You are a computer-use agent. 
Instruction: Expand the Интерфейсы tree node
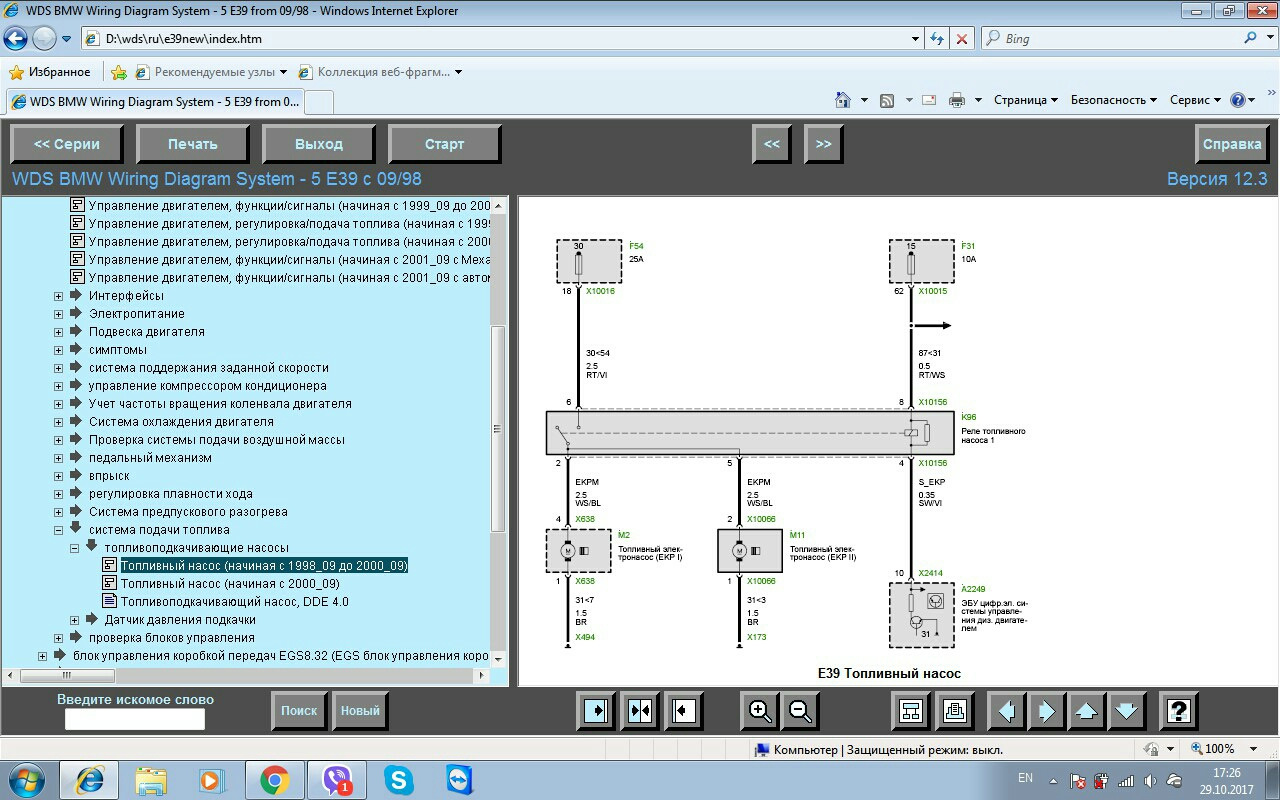pos(58,296)
